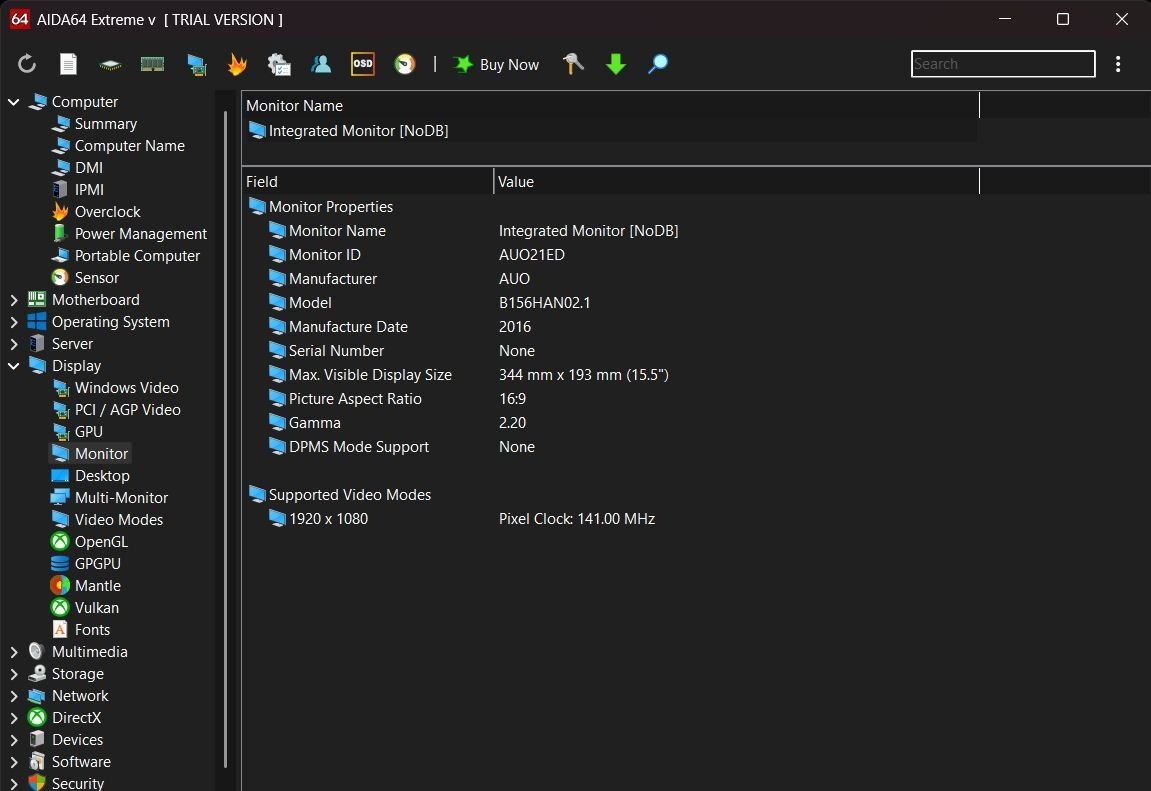Click the Security shield icon
The width and height of the screenshot is (1151, 791).
(37, 782)
